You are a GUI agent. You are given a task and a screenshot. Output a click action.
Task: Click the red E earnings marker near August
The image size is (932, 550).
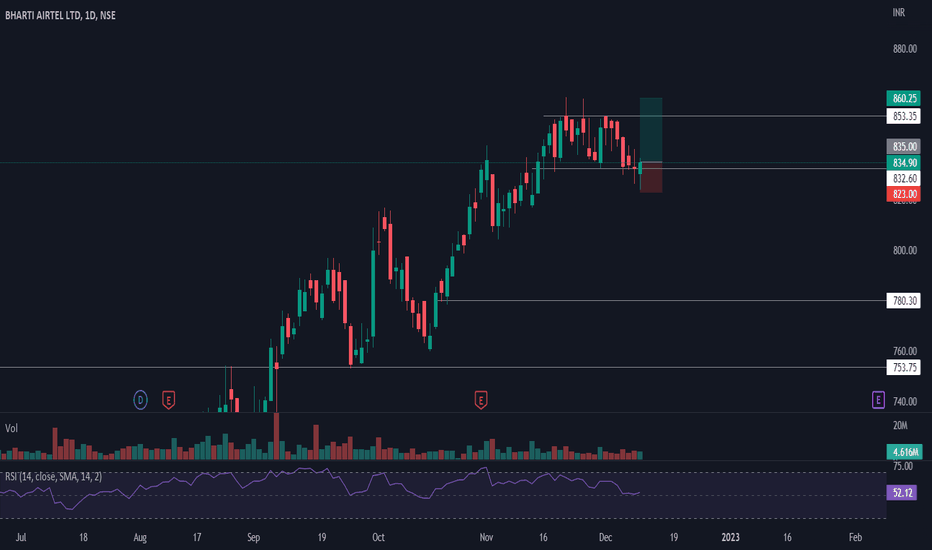168,400
